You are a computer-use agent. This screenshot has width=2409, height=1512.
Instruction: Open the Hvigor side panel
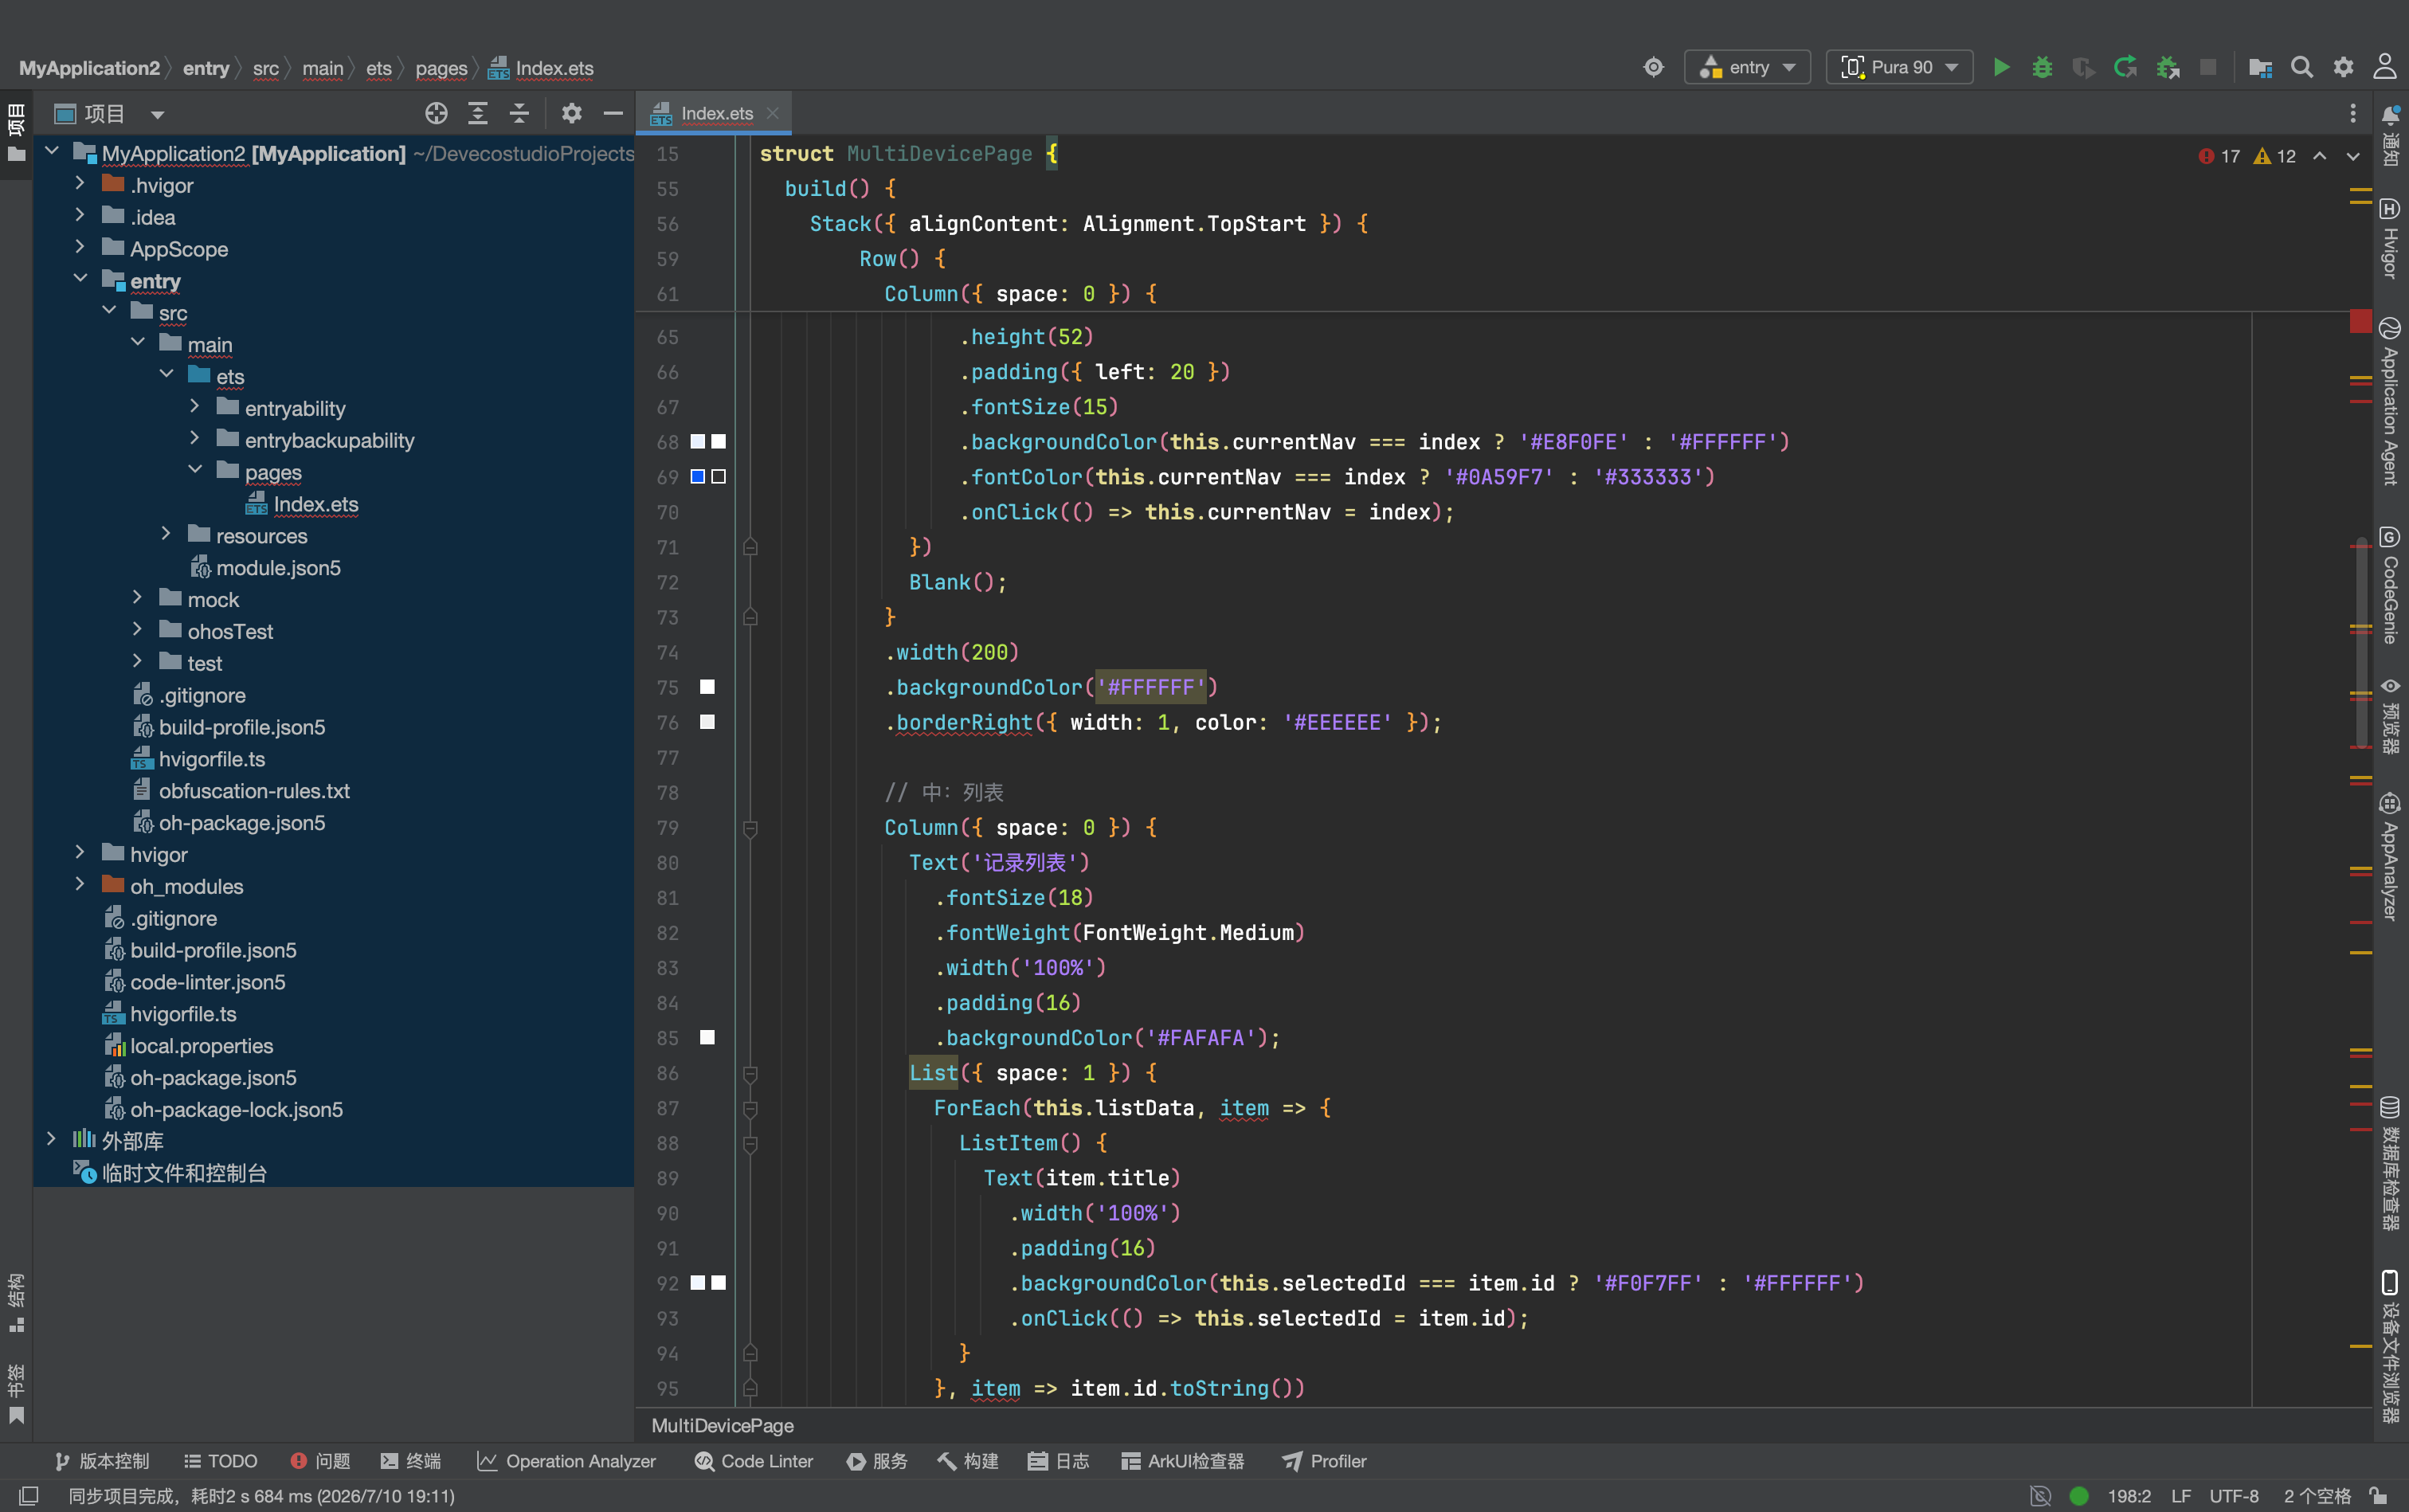[x=2390, y=238]
